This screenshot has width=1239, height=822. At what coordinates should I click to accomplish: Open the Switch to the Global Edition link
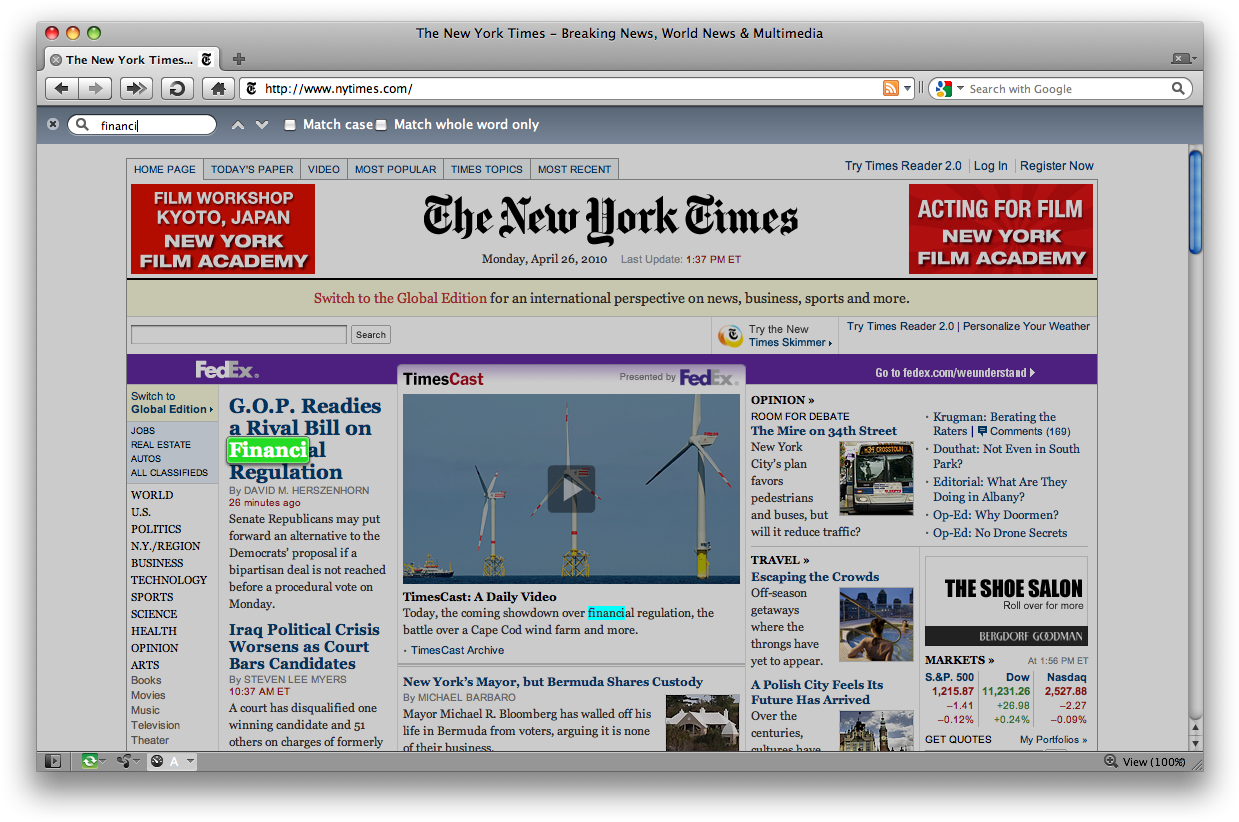400,298
